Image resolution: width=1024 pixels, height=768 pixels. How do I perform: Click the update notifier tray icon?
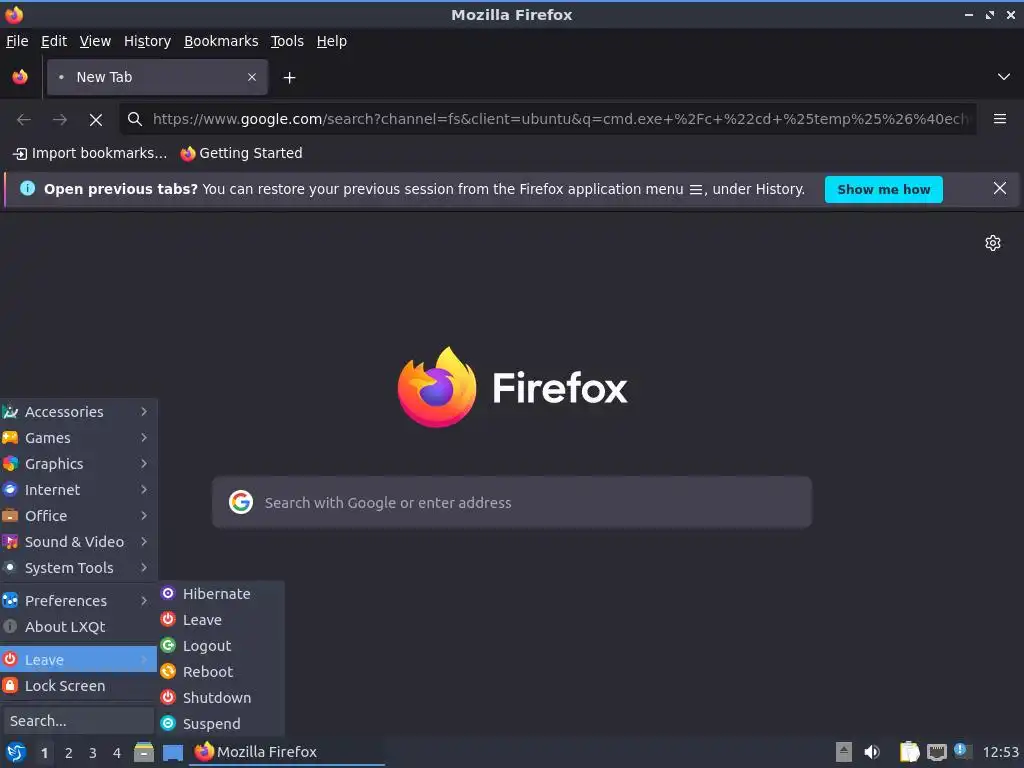click(x=963, y=751)
